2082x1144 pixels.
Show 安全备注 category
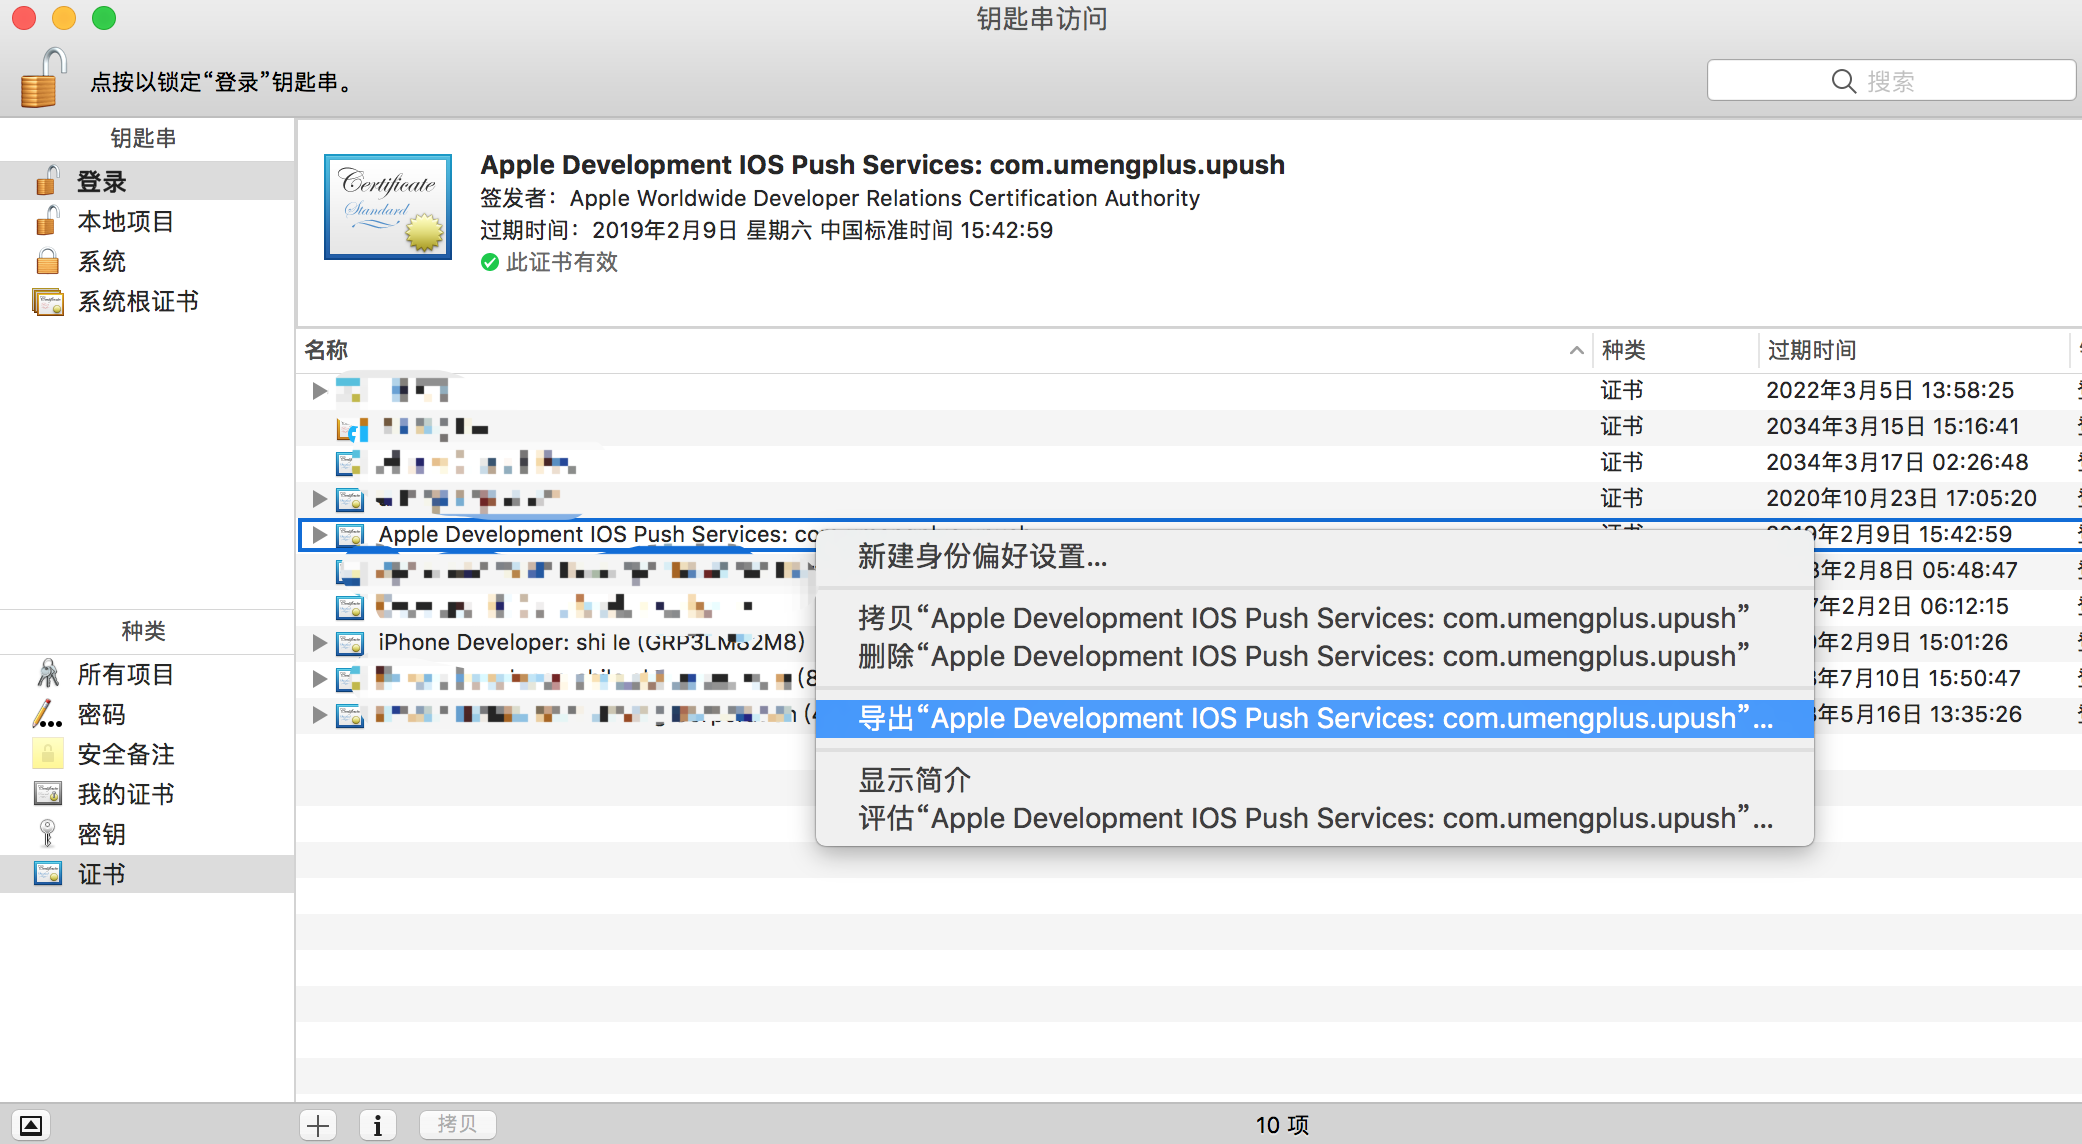tap(147, 754)
